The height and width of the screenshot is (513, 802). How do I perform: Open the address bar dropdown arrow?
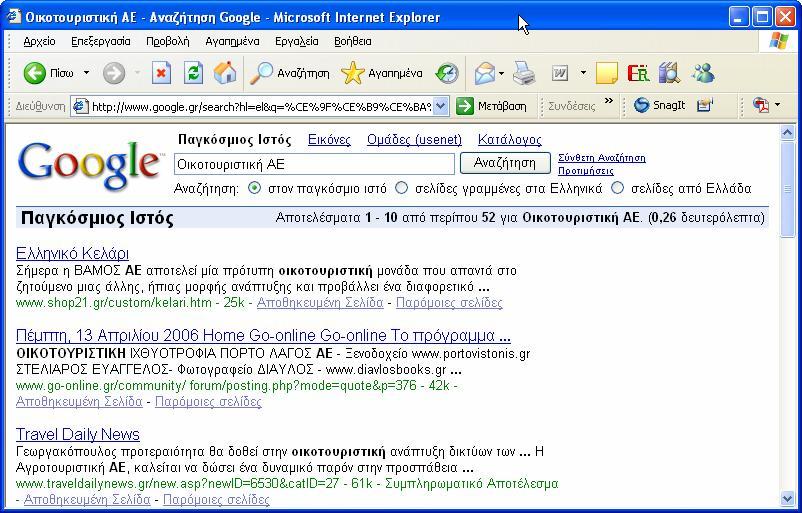point(441,106)
